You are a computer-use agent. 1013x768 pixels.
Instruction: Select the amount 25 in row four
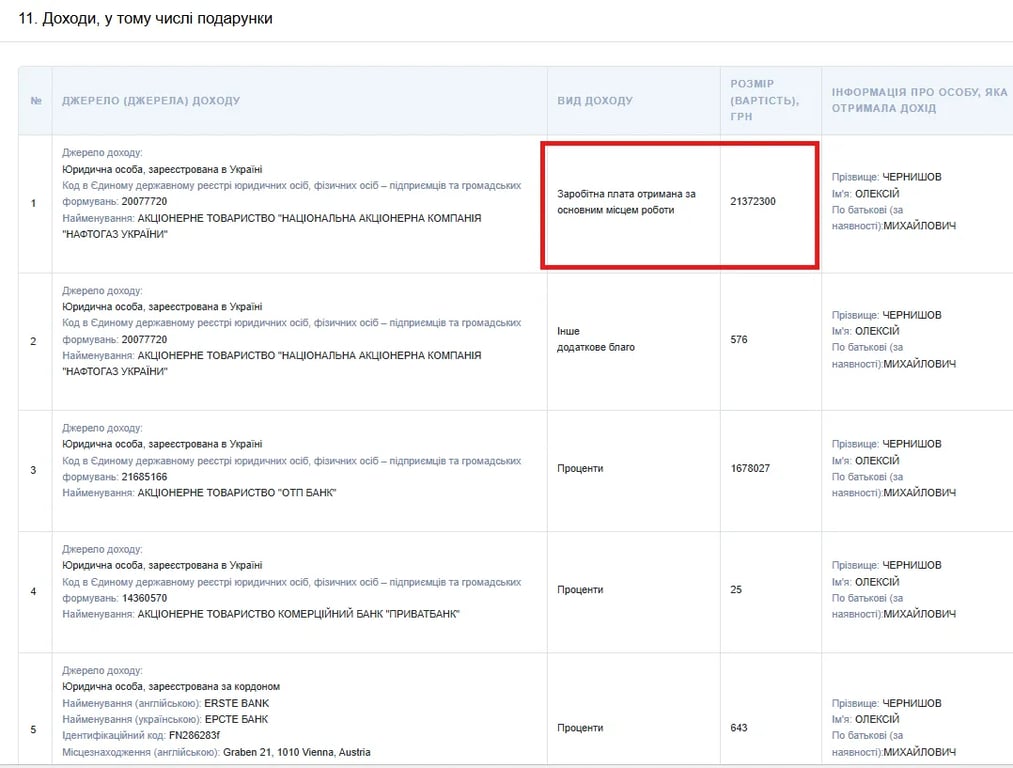coord(736,590)
